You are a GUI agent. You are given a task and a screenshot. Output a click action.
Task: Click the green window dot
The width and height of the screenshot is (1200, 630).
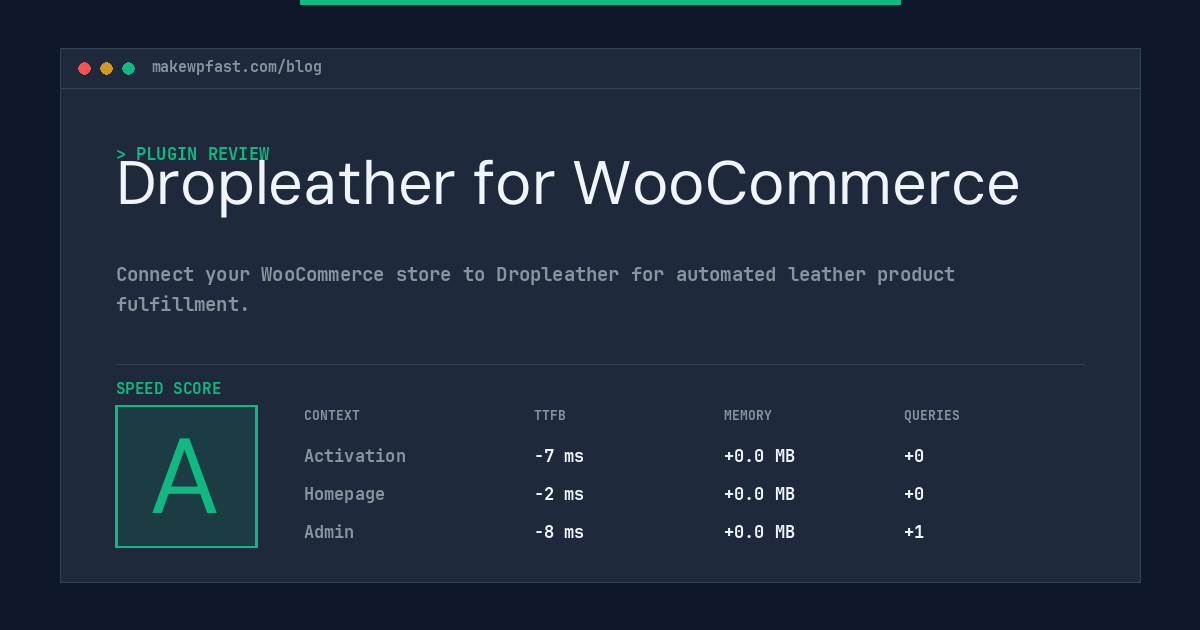click(128, 68)
